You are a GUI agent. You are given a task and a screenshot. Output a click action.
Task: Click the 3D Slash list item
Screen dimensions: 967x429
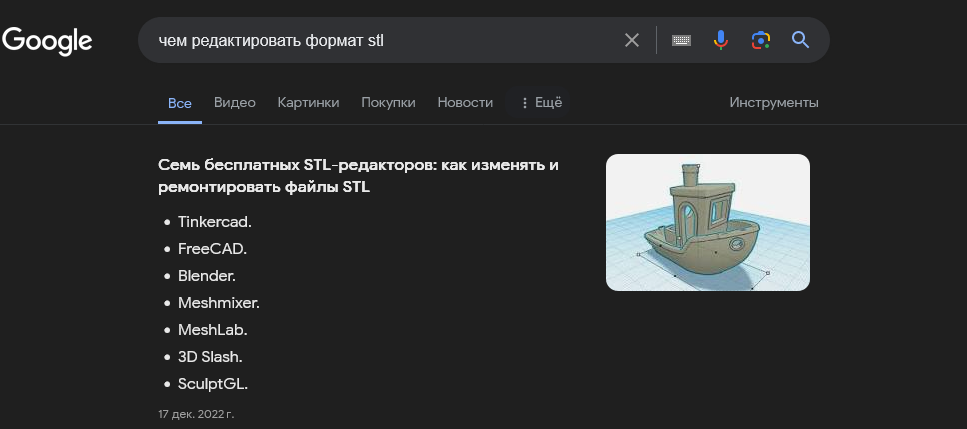tap(210, 358)
